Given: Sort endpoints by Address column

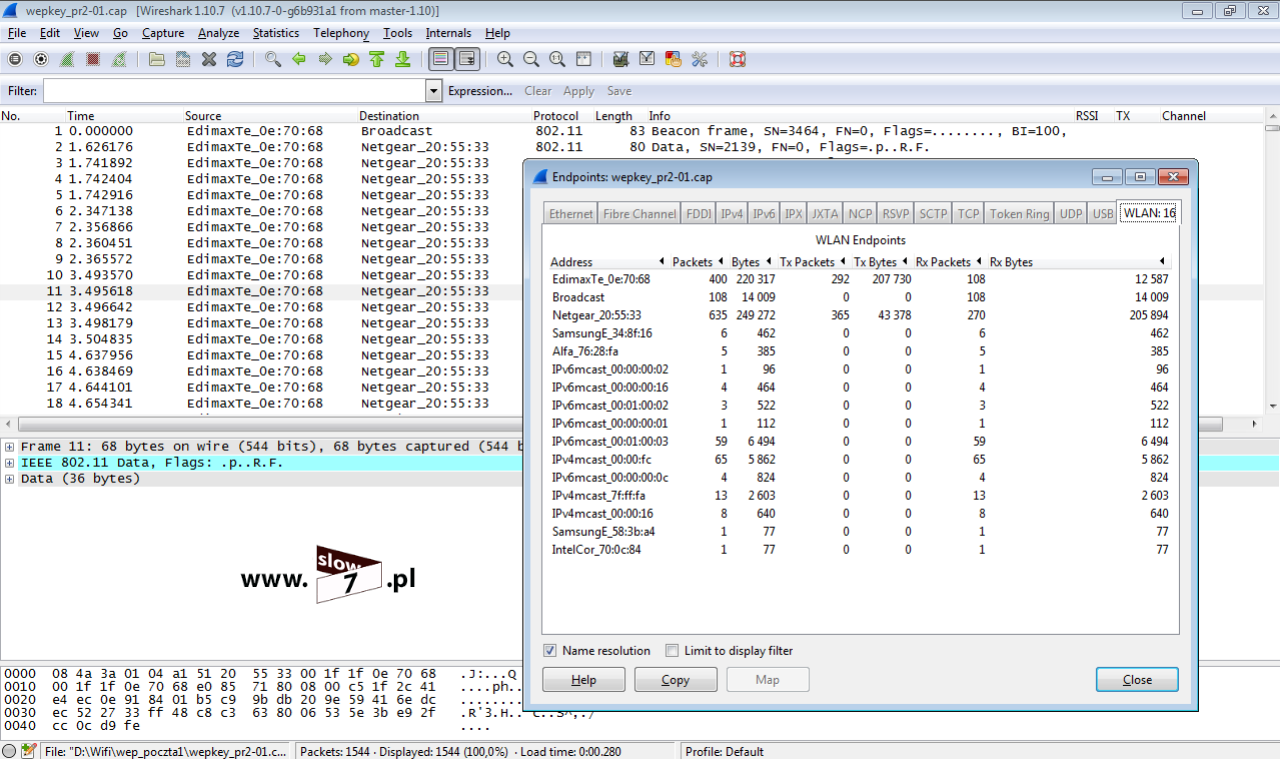Looking at the screenshot, I should [x=608, y=262].
